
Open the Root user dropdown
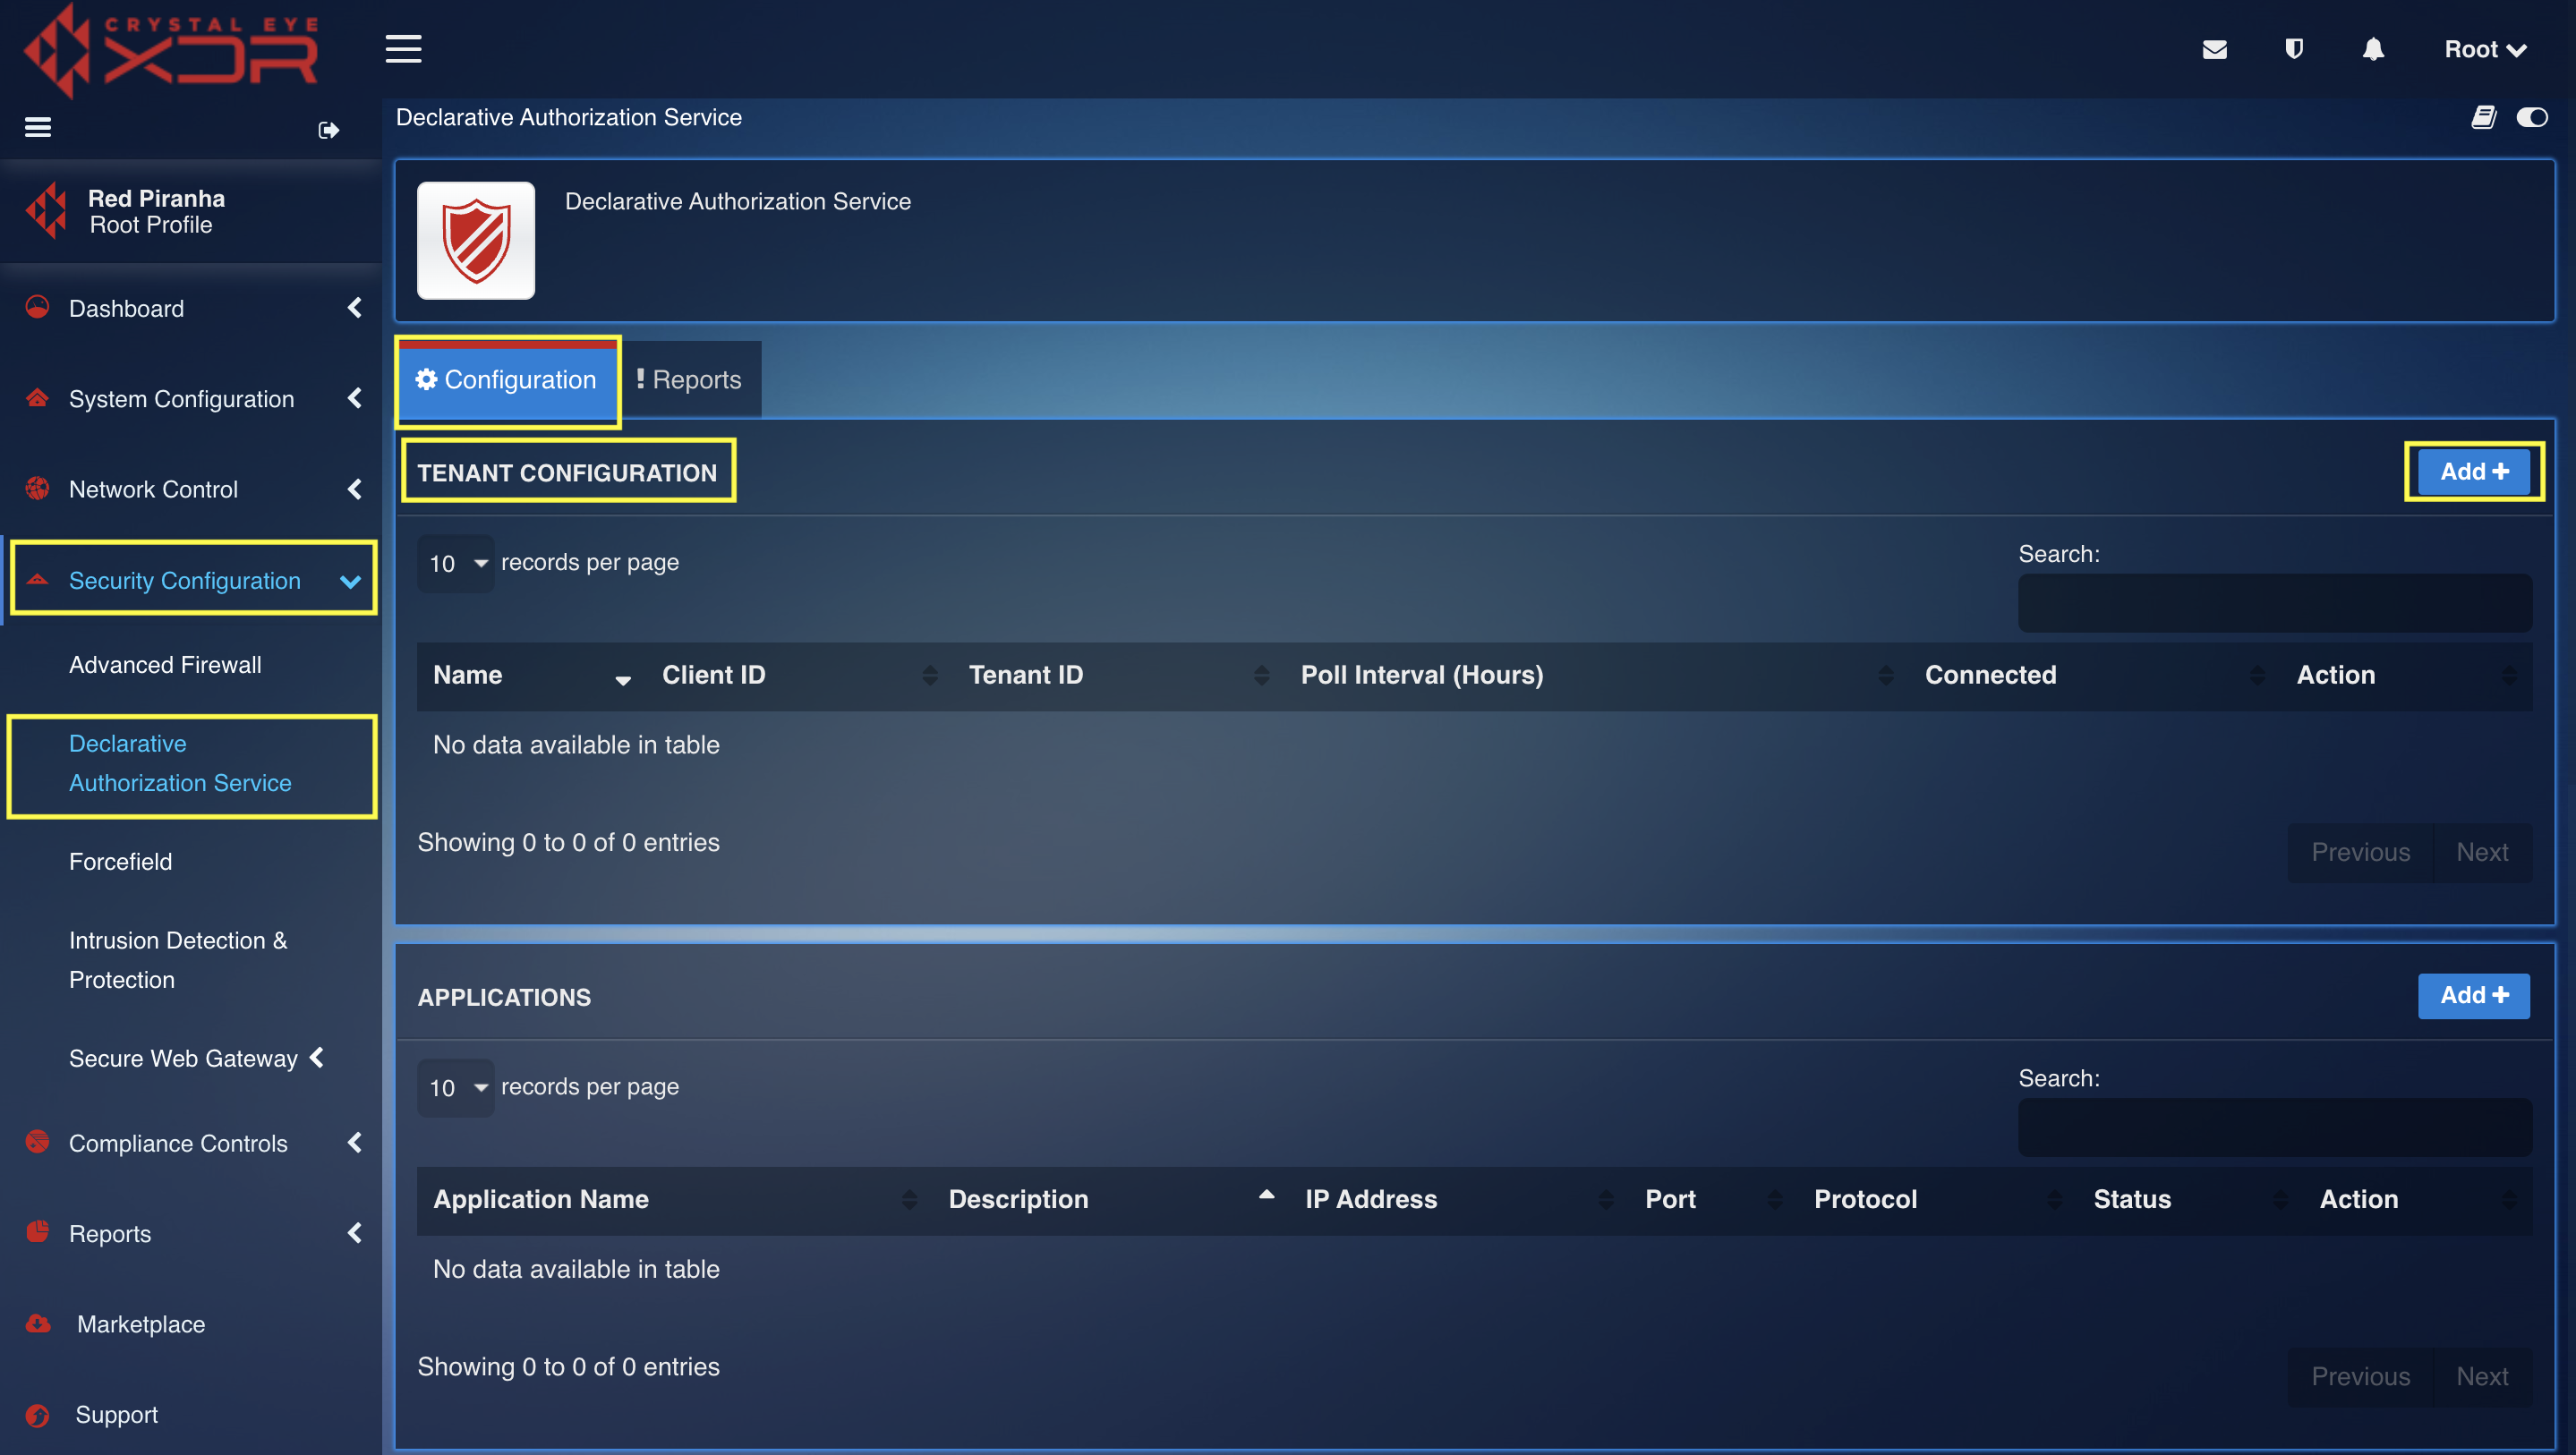coord(2486,49)
